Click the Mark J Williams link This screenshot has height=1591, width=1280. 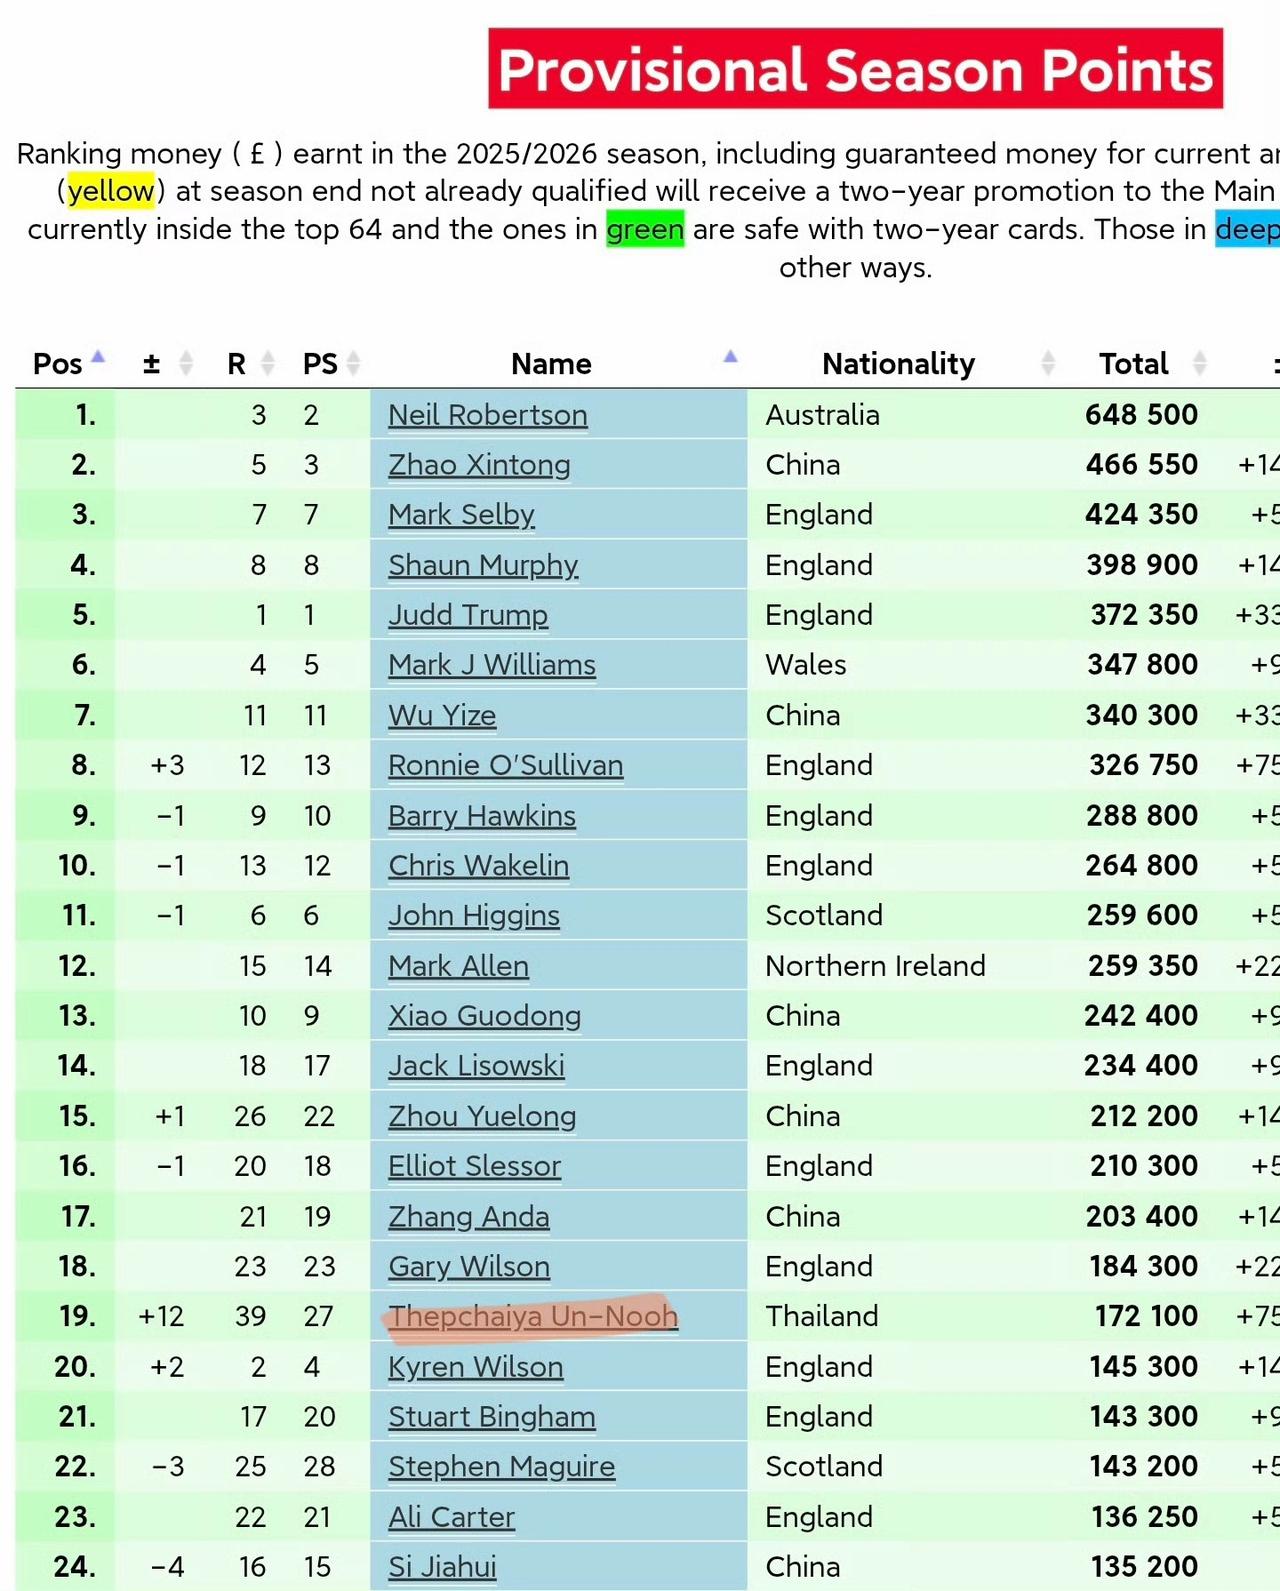[491, 665]
